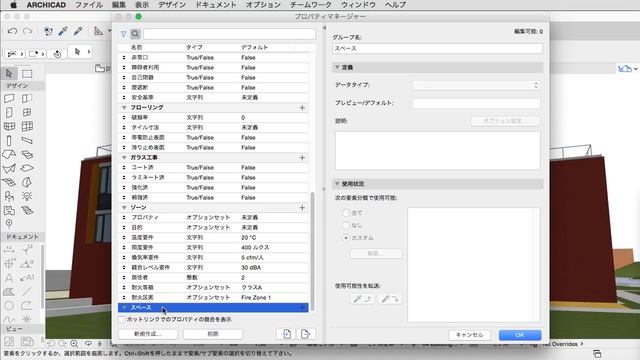Collapse the 使用状況 section

click(x=337, y=184)
